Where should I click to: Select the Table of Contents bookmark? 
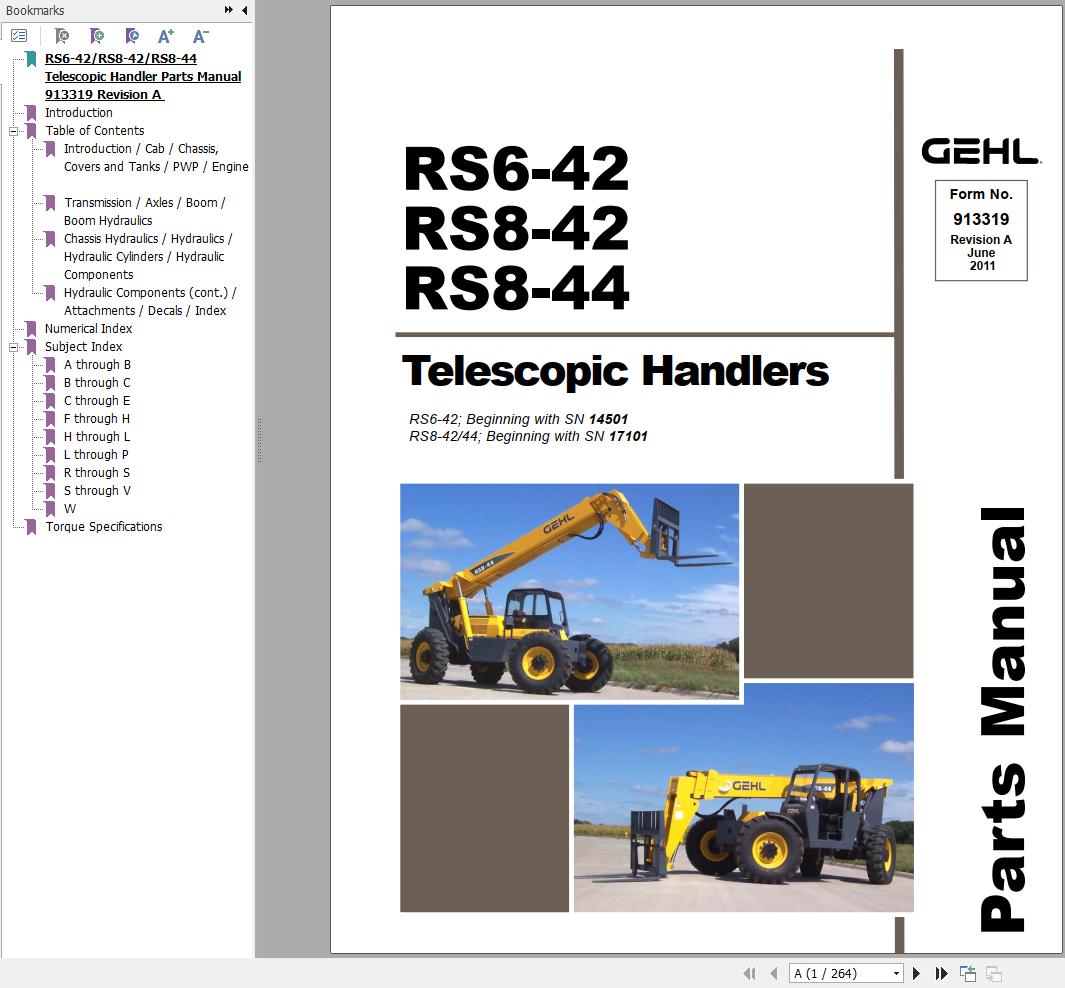94,130
